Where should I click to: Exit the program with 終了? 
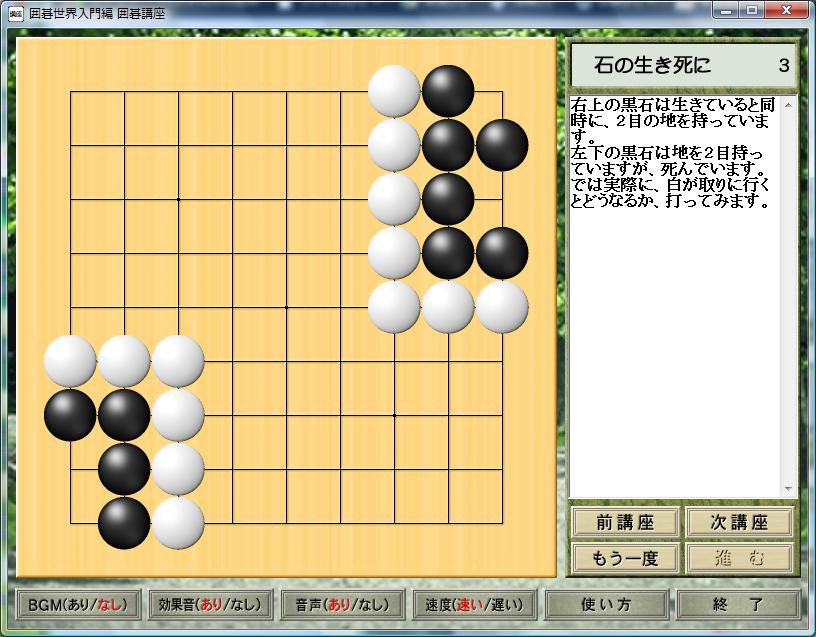tap(738, 605)
